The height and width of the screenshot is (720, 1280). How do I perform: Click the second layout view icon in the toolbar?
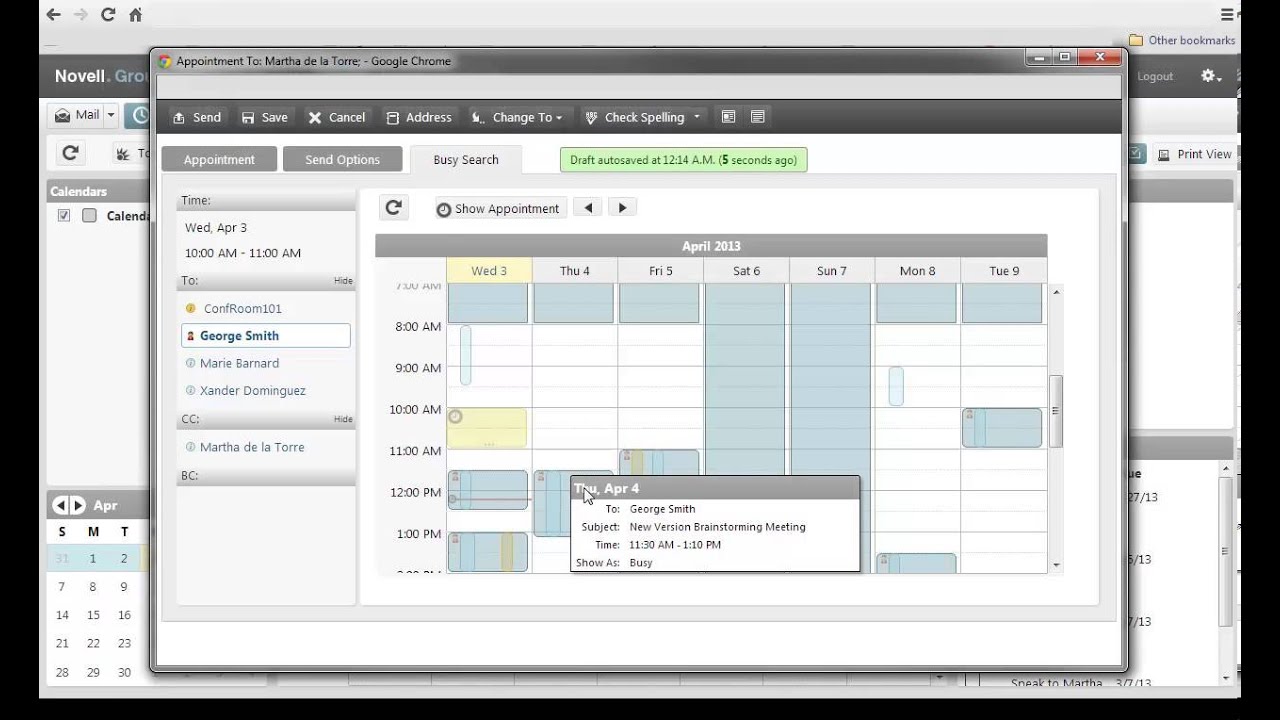pyautogui.click(x=758, y=117)
